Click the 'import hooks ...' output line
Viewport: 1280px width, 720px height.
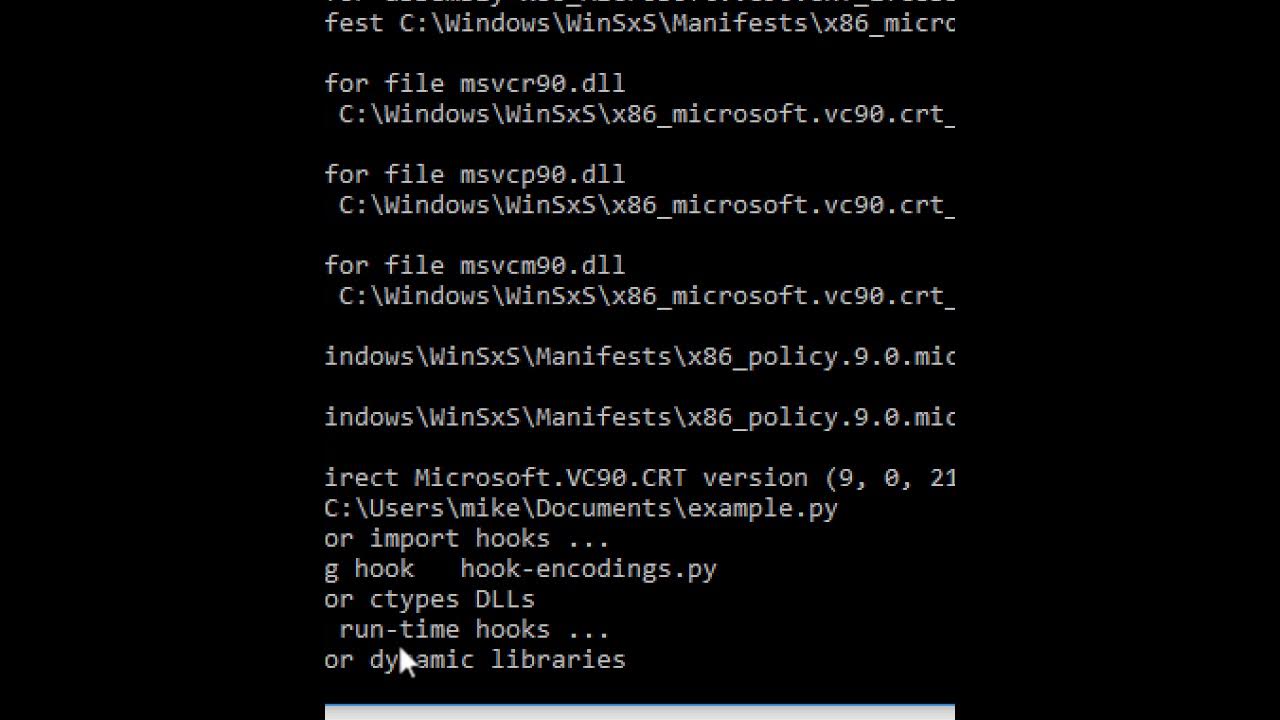[x=489, y=539]
